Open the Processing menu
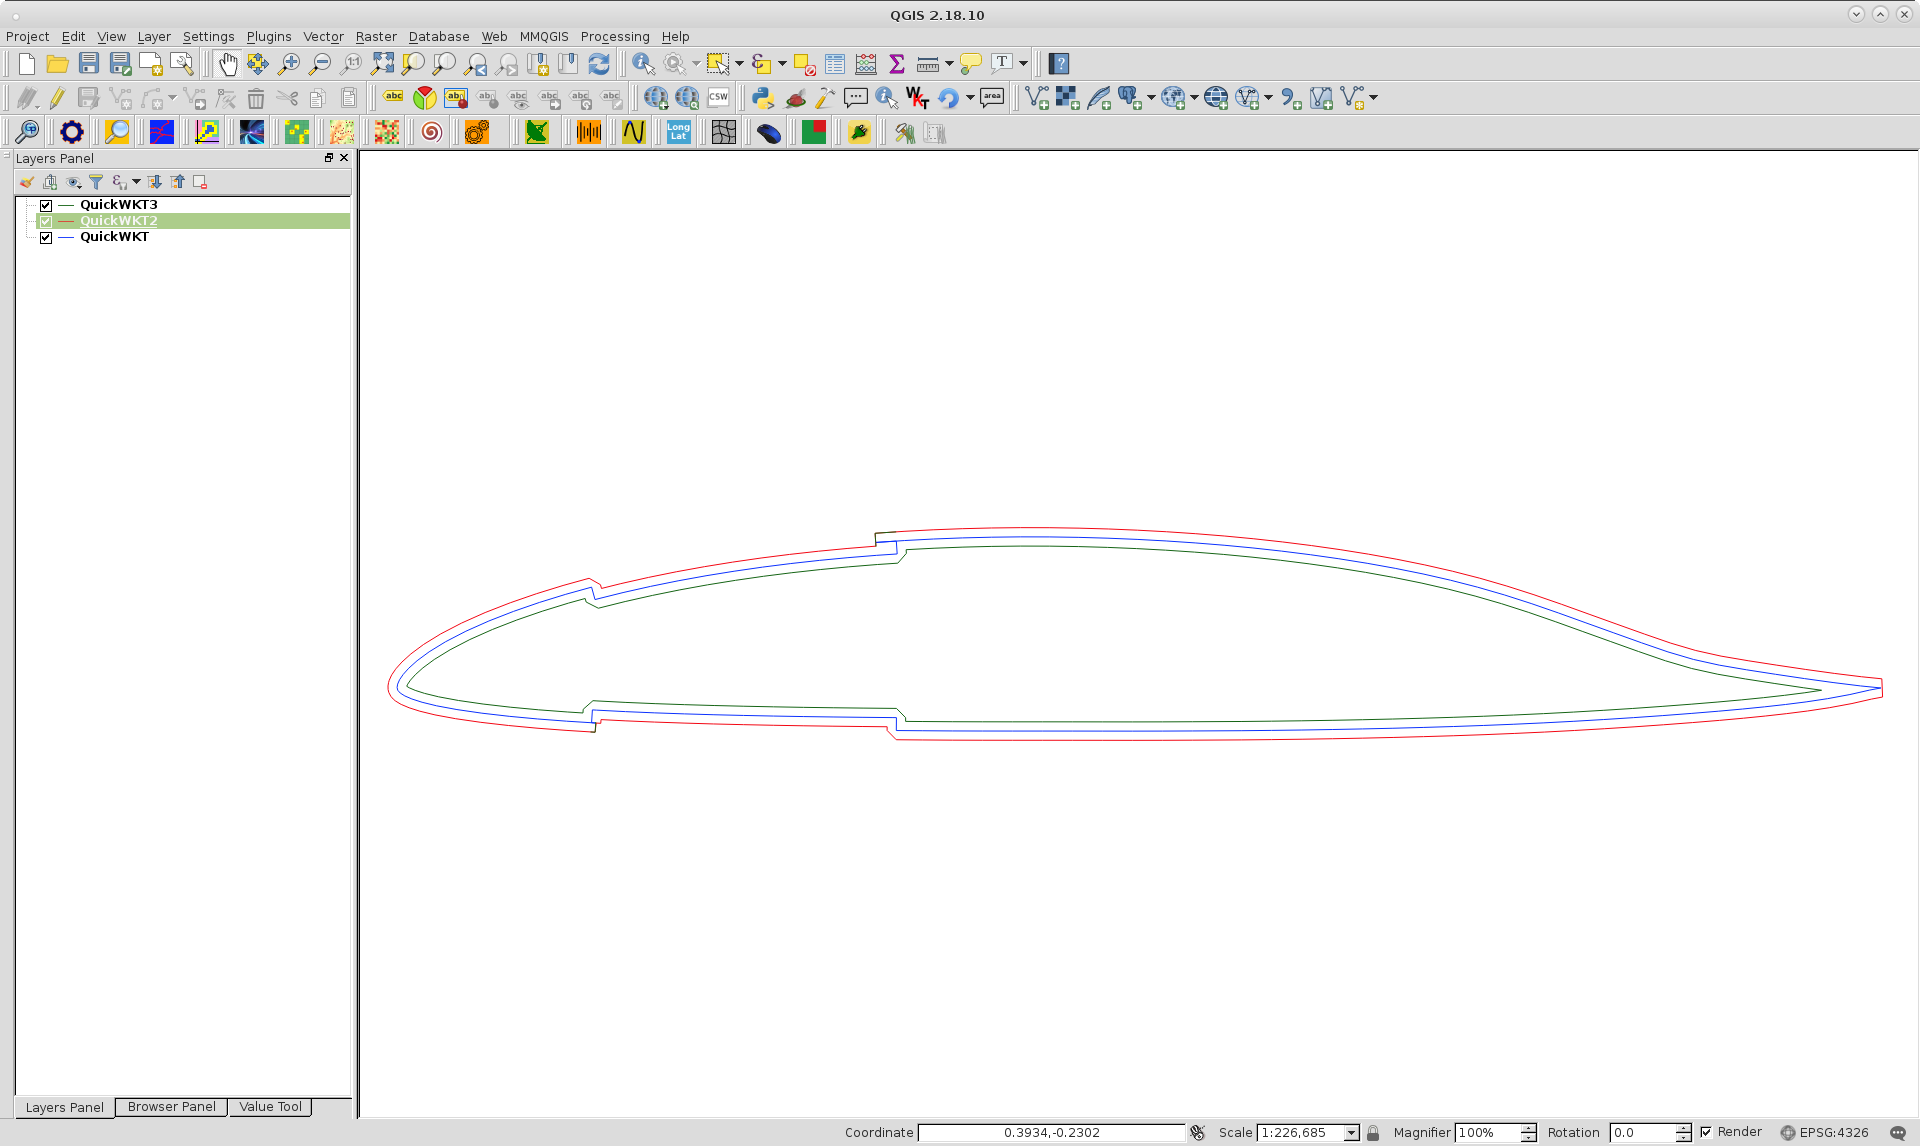 pyautogui.click(x=615, y=37)
